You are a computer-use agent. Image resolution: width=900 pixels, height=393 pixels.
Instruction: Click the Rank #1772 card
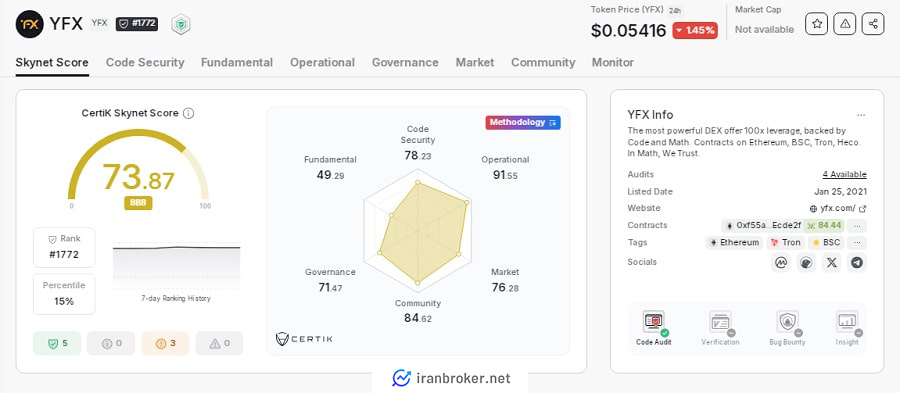pyautogui.click(x=64, y=247)
